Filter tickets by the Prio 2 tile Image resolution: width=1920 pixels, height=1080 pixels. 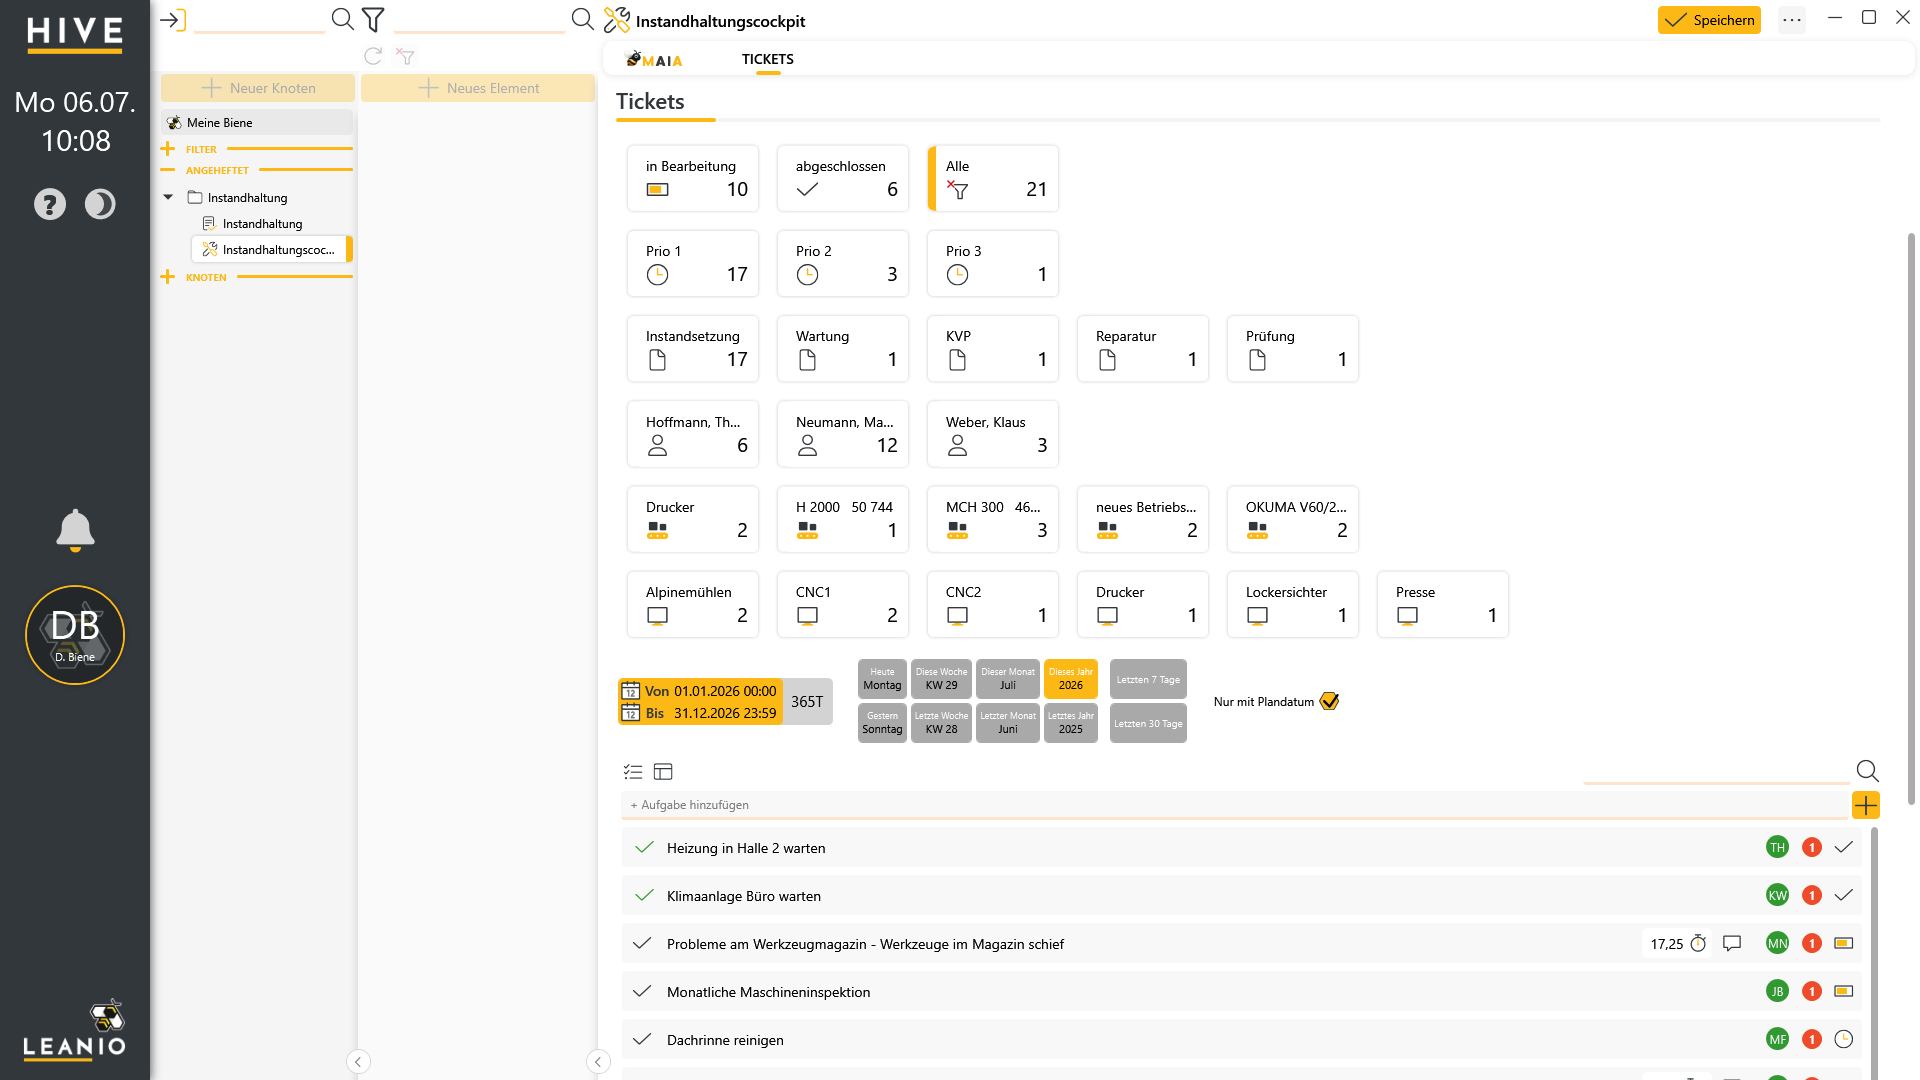point(843,263)
